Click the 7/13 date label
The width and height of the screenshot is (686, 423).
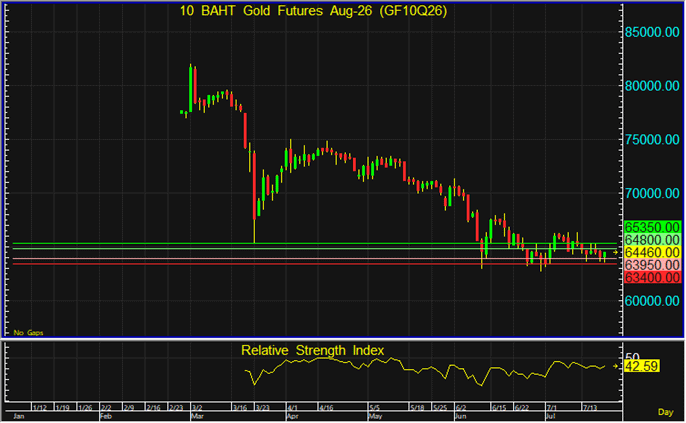(589, 408)
